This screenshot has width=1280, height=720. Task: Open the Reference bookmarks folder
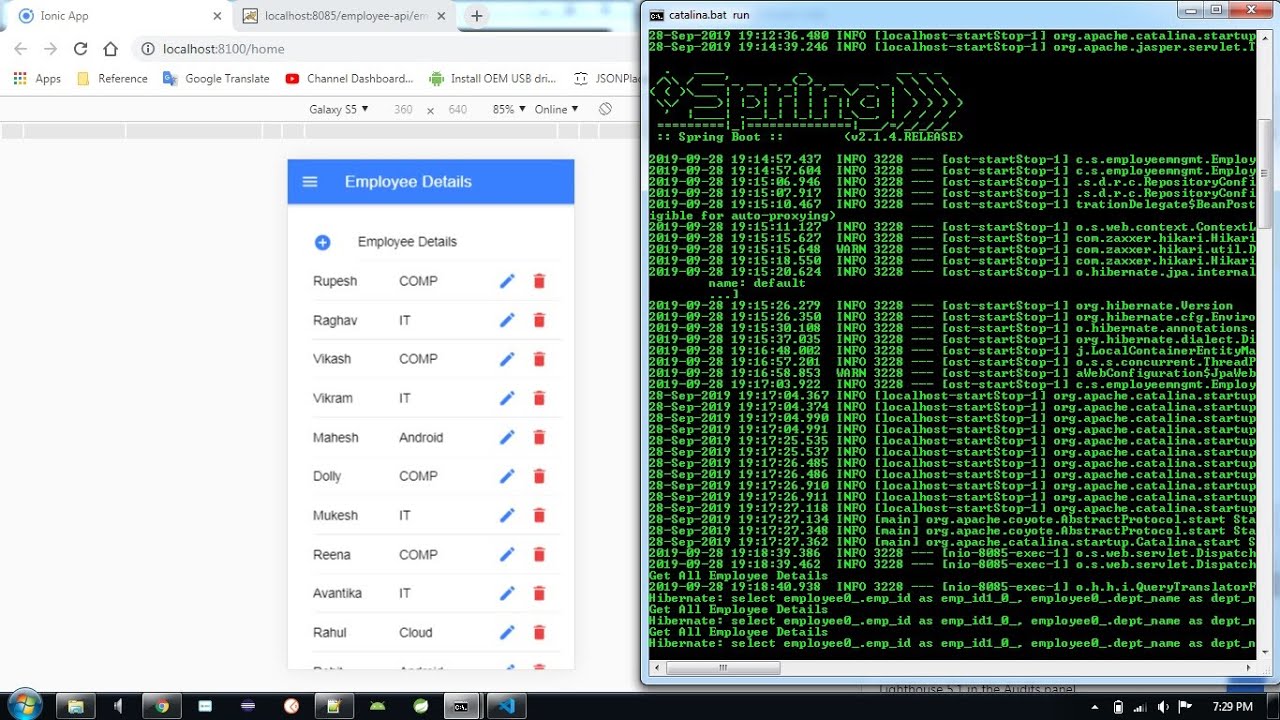click(112, 79)
